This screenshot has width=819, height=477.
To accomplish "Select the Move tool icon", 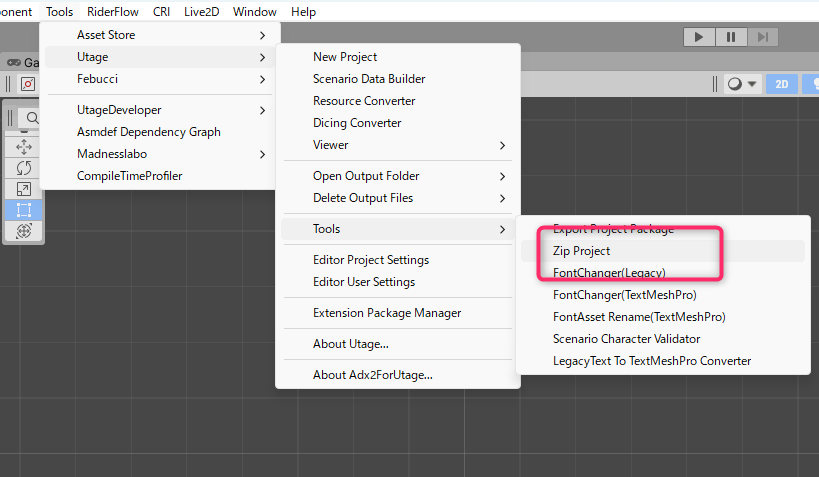I will pyautogui.click(x=25, y=146).
